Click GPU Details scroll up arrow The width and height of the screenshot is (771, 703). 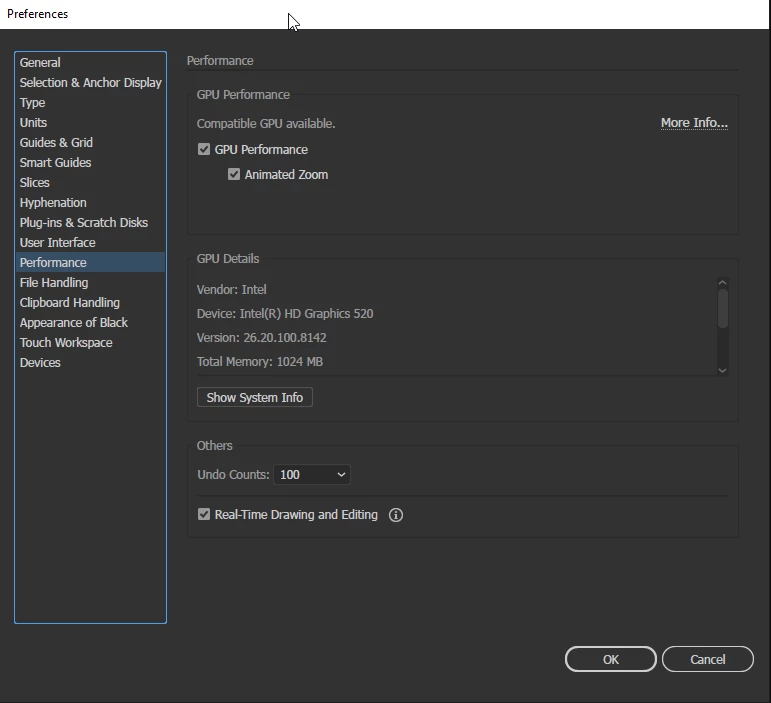coord(722,283)
